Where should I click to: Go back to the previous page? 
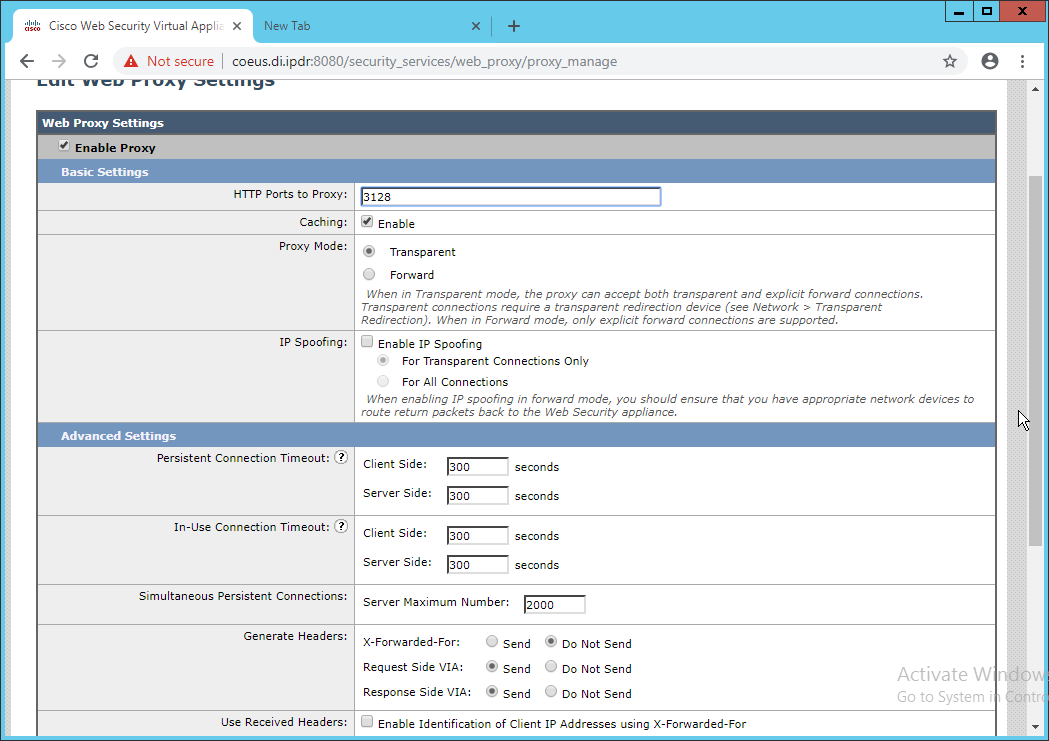(27, 62)
